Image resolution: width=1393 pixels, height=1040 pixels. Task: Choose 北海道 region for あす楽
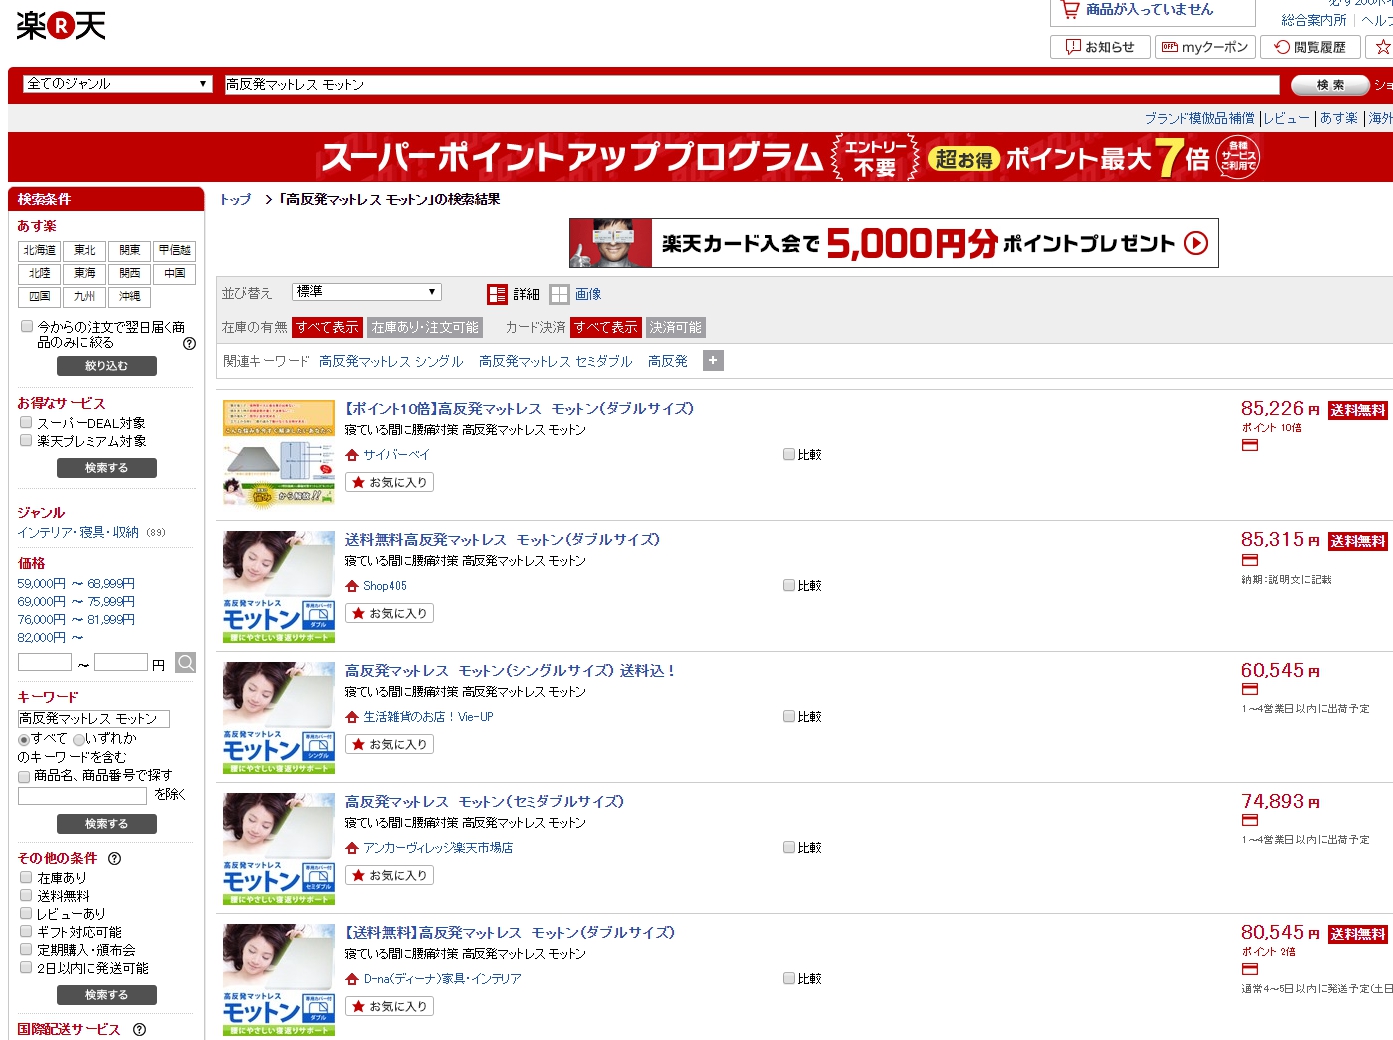(40, 250)
